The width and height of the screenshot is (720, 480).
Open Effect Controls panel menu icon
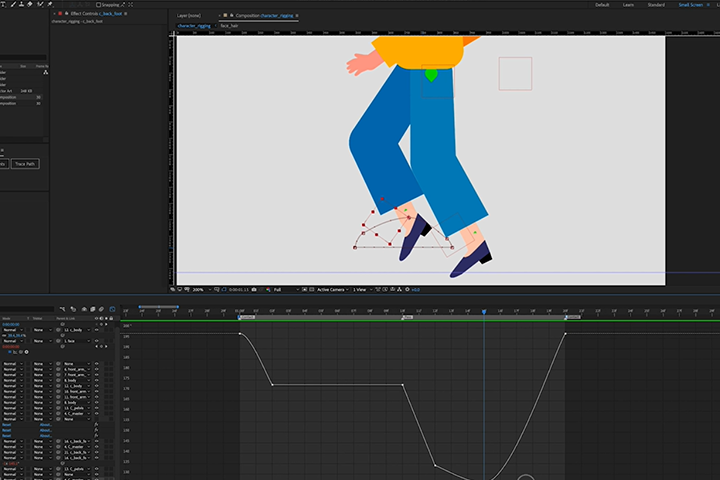pos(125,14)
